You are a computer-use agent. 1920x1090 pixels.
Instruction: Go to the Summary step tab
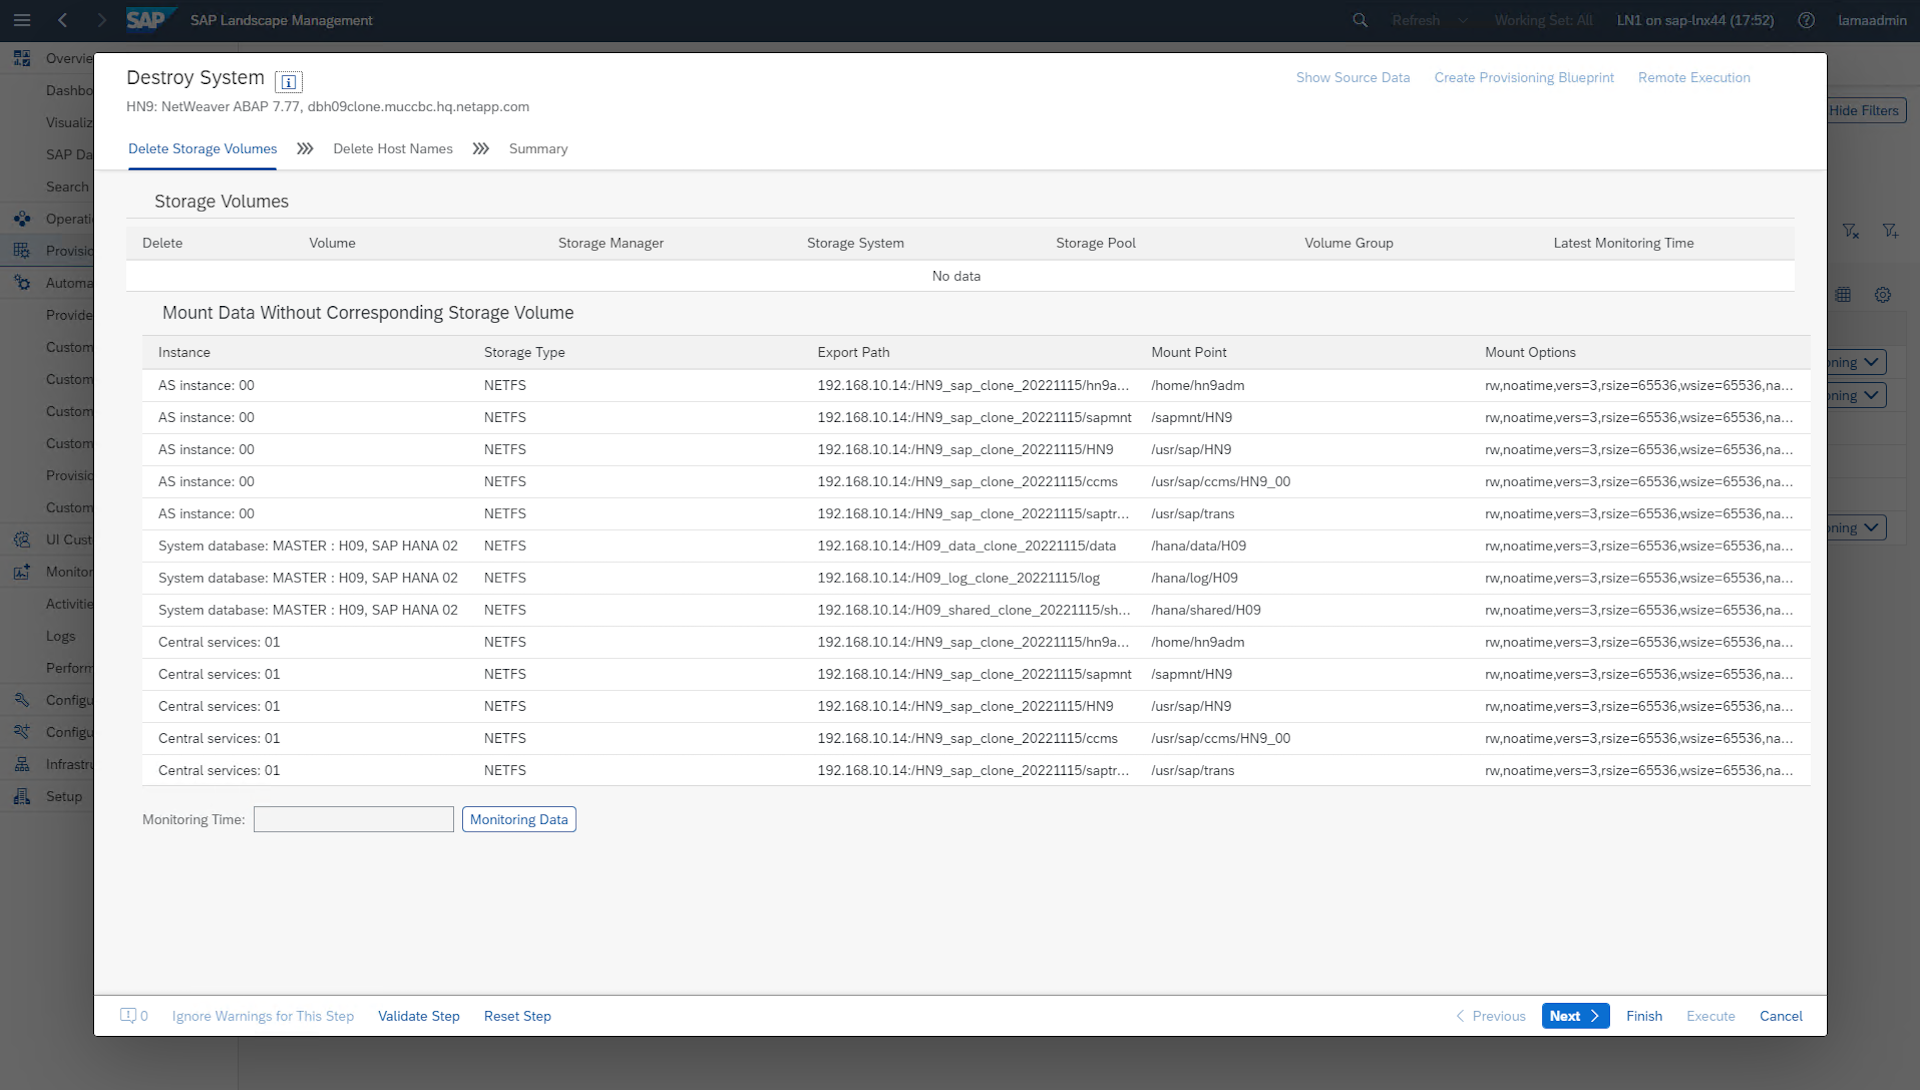click(538, 149)
